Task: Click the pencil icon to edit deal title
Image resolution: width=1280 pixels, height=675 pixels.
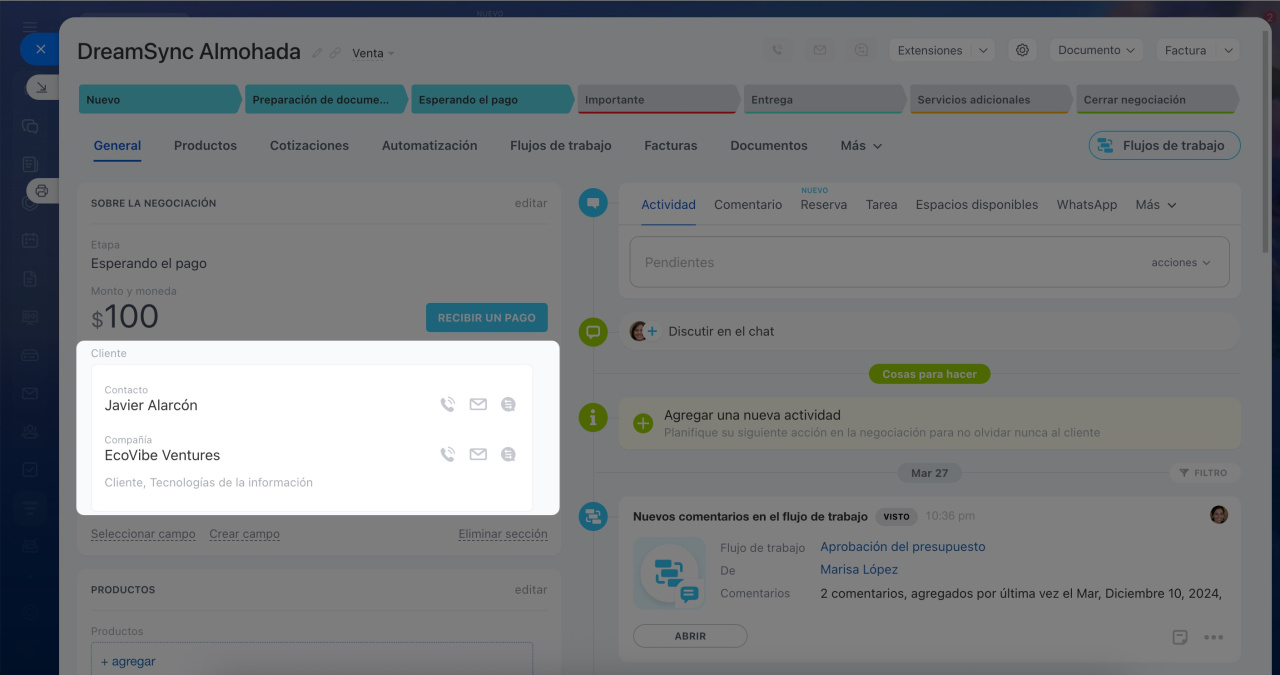Action: pyautogui.click(x=317, y=53)
